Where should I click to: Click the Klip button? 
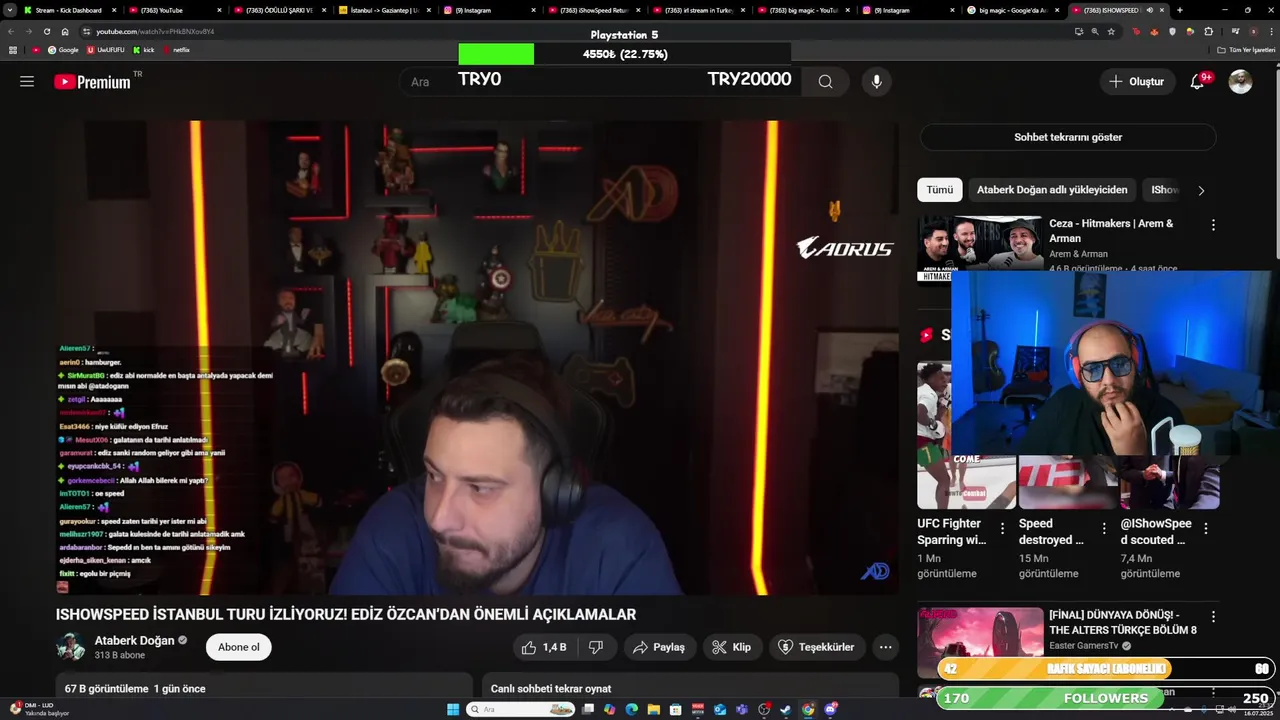pos(731,647)
